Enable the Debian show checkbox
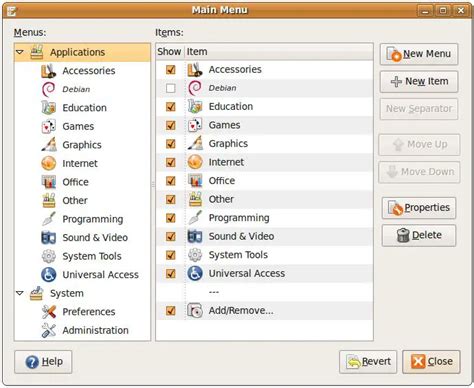474x388 pixels. (171, 88)
